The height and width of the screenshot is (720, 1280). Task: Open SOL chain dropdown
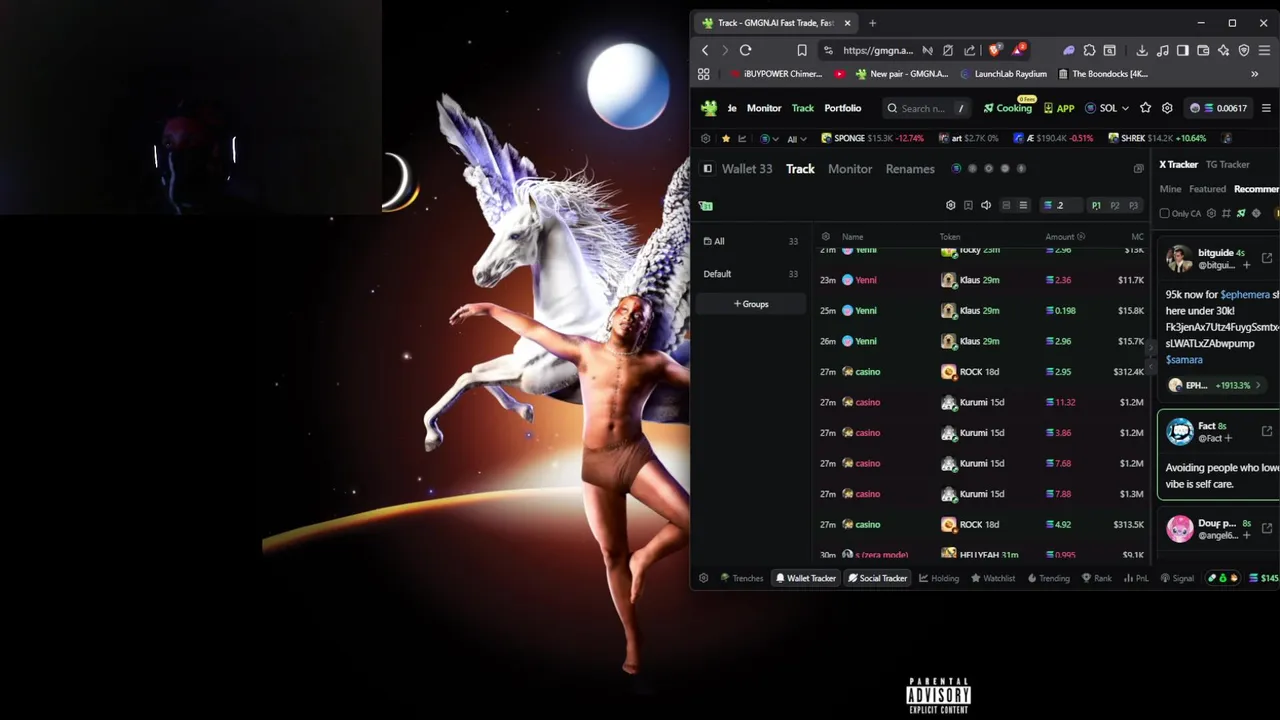[1107, 108]
